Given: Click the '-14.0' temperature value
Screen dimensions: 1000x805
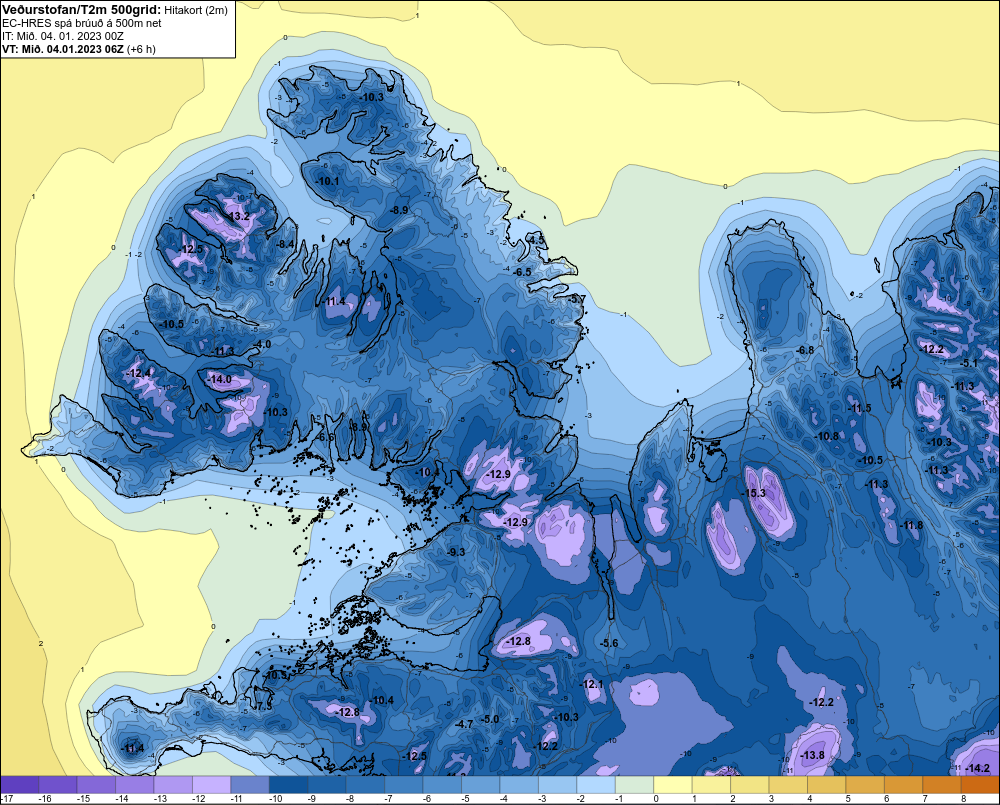Looking at the screenshot, I should [219, 379].
